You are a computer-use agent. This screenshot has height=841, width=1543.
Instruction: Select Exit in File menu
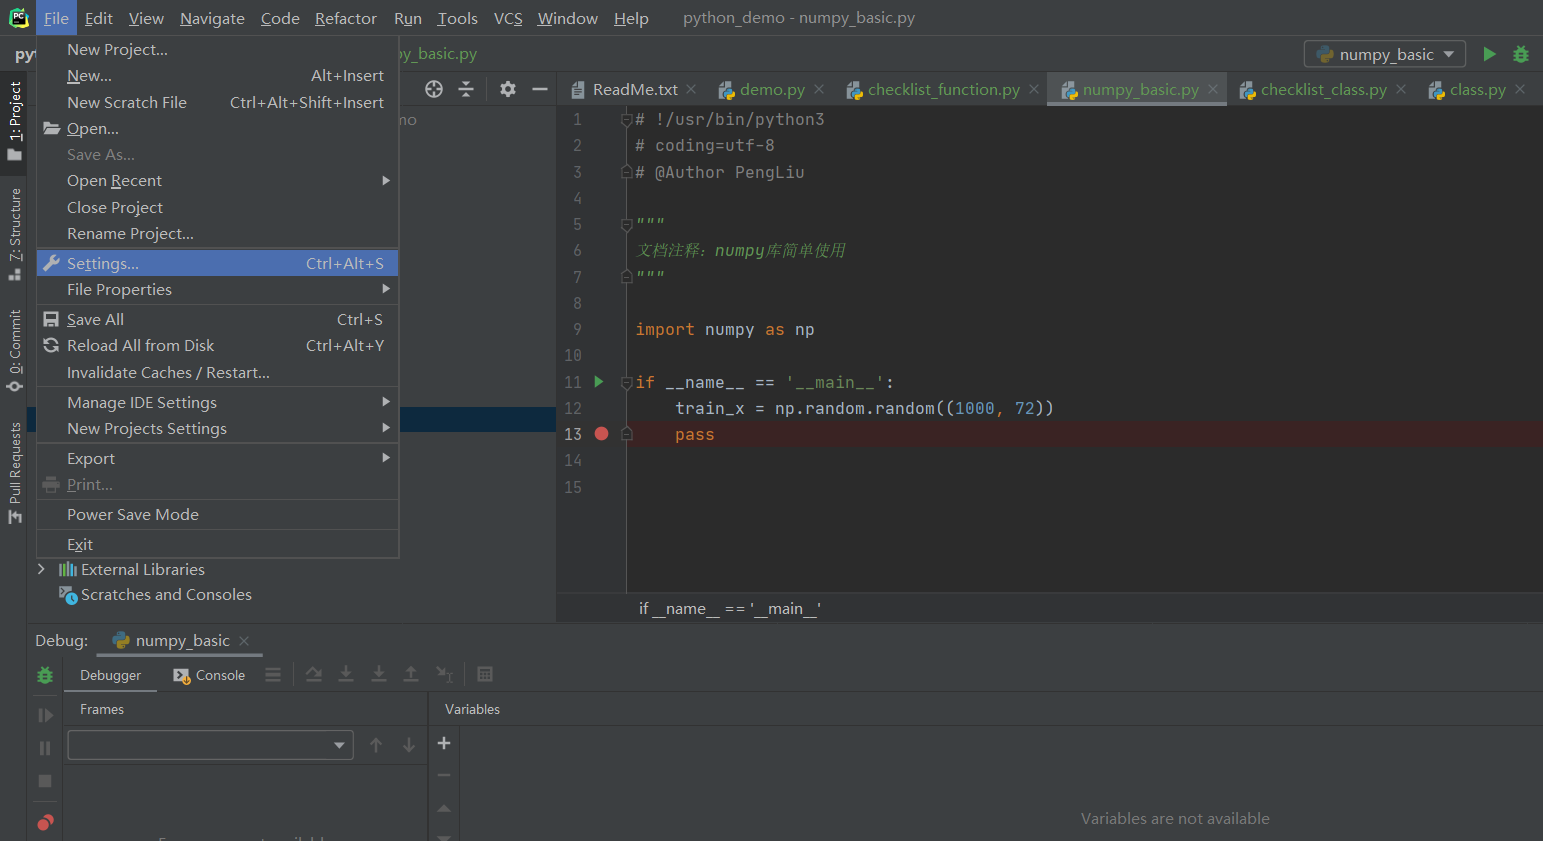(x=218, y=545)
